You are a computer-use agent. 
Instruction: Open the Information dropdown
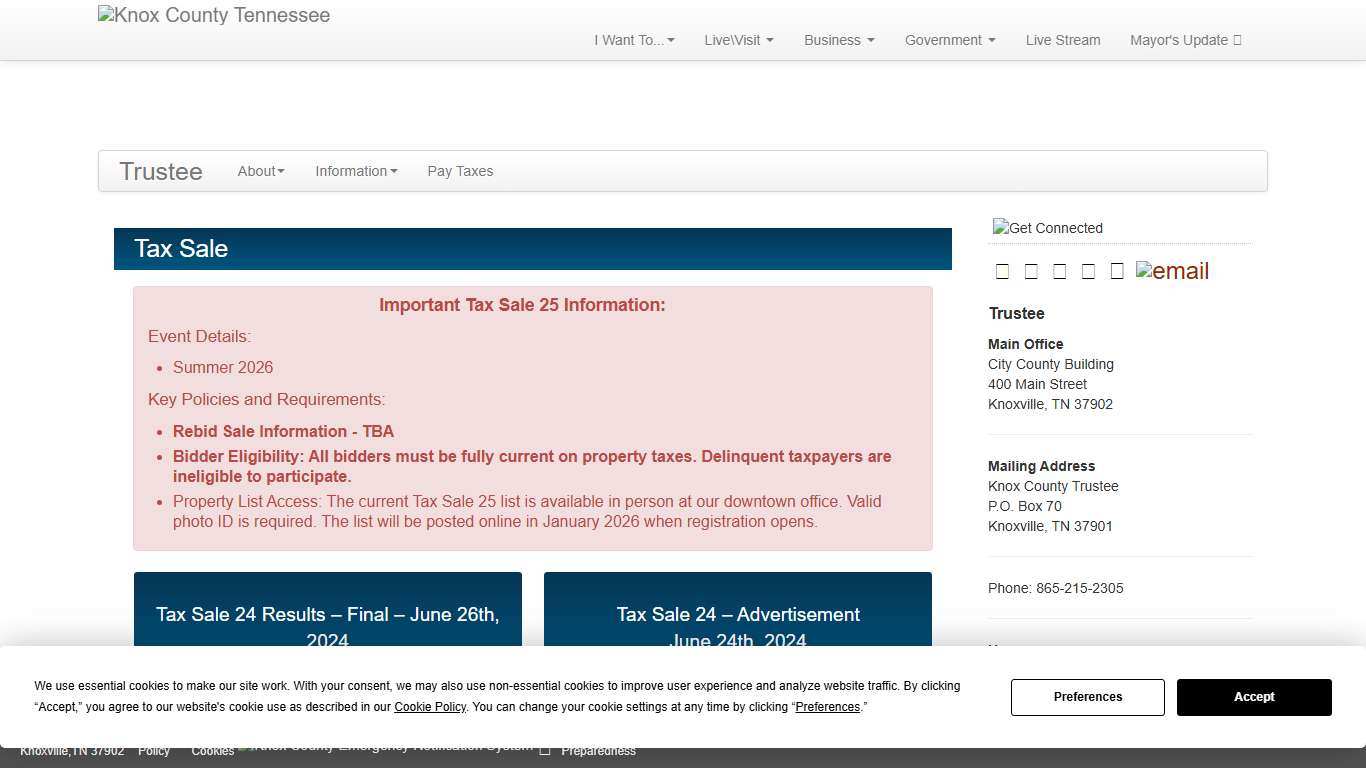coord(356,171)
